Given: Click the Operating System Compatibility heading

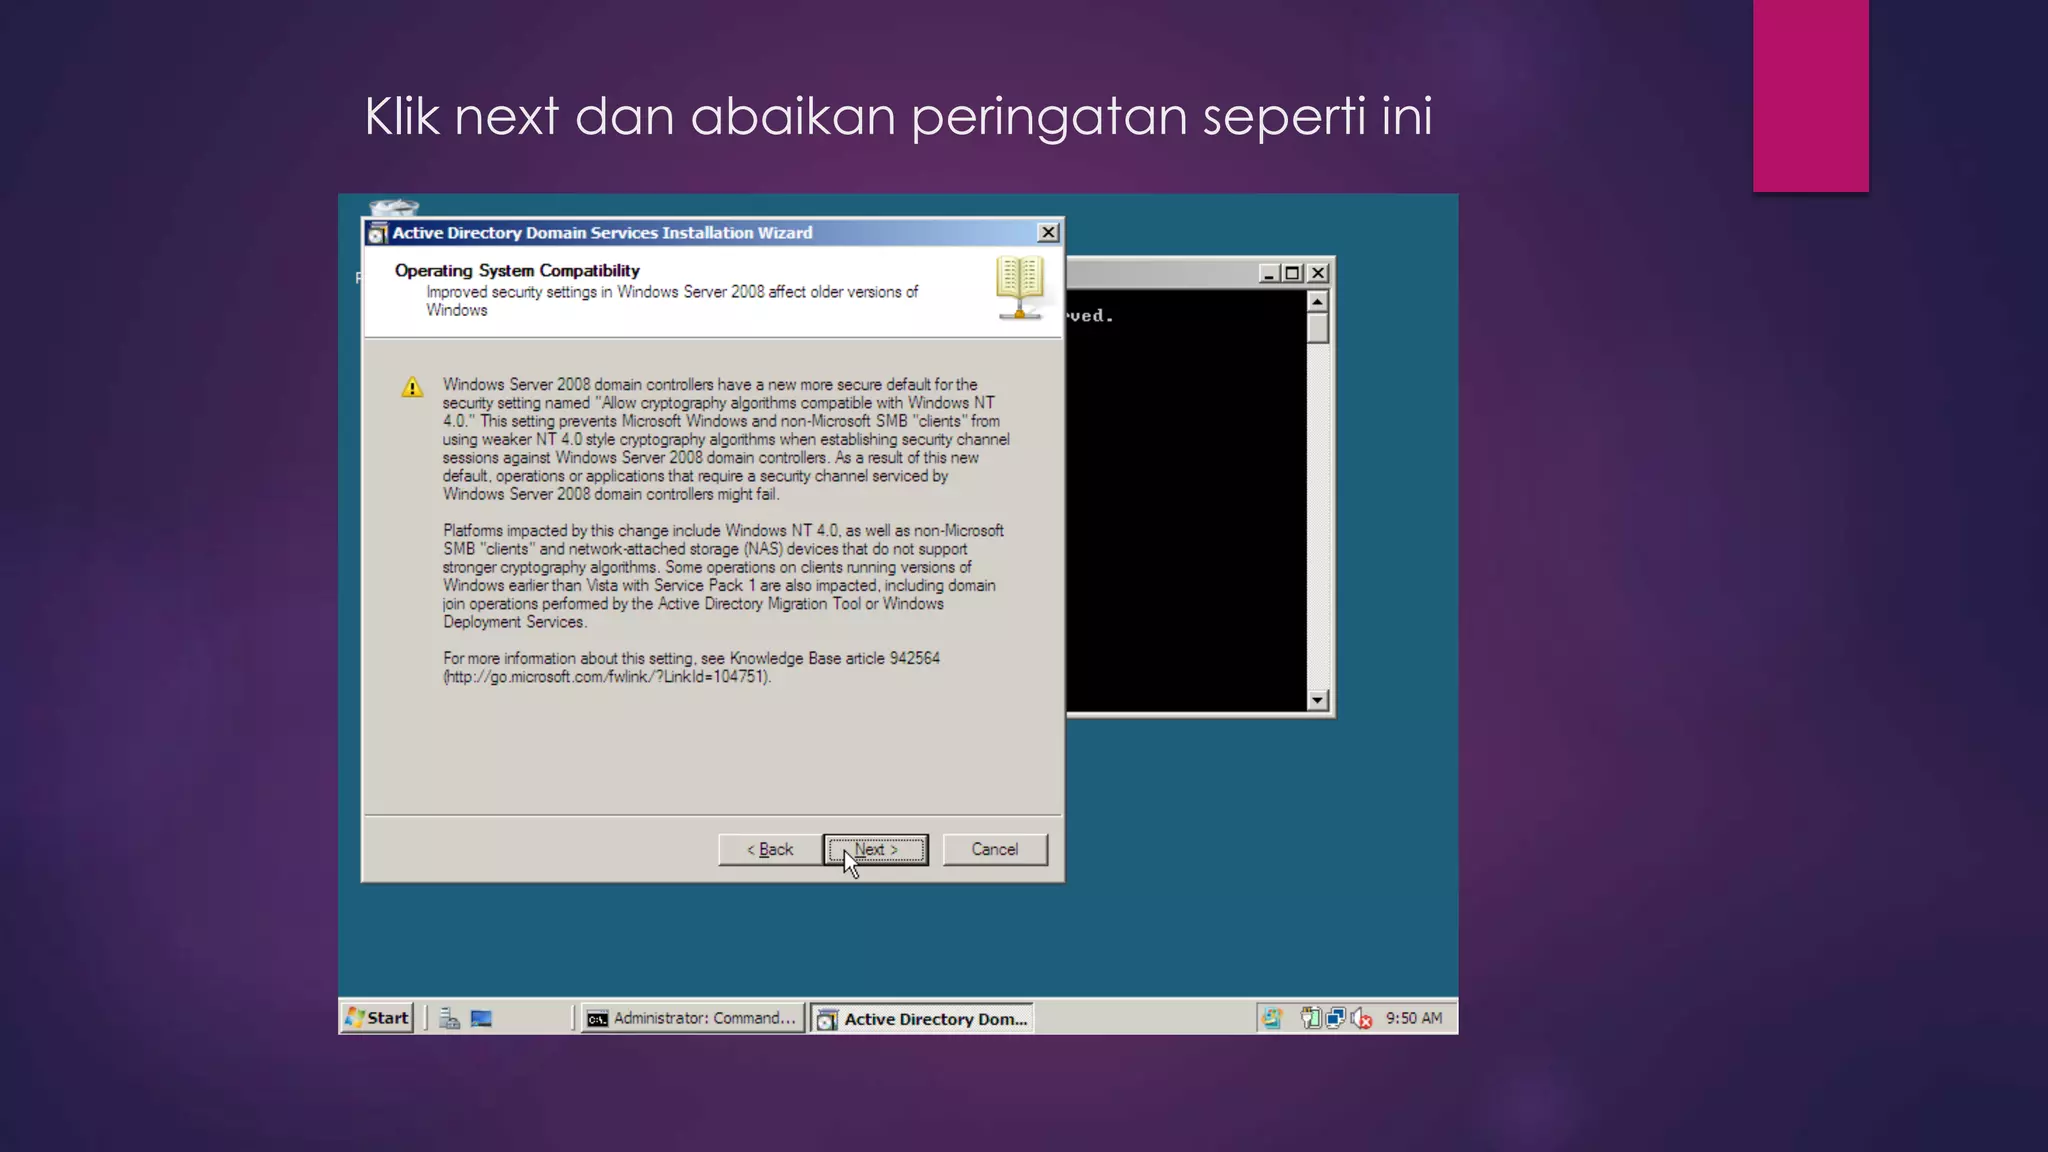Looking at the screenshot, I should point(517,270).
